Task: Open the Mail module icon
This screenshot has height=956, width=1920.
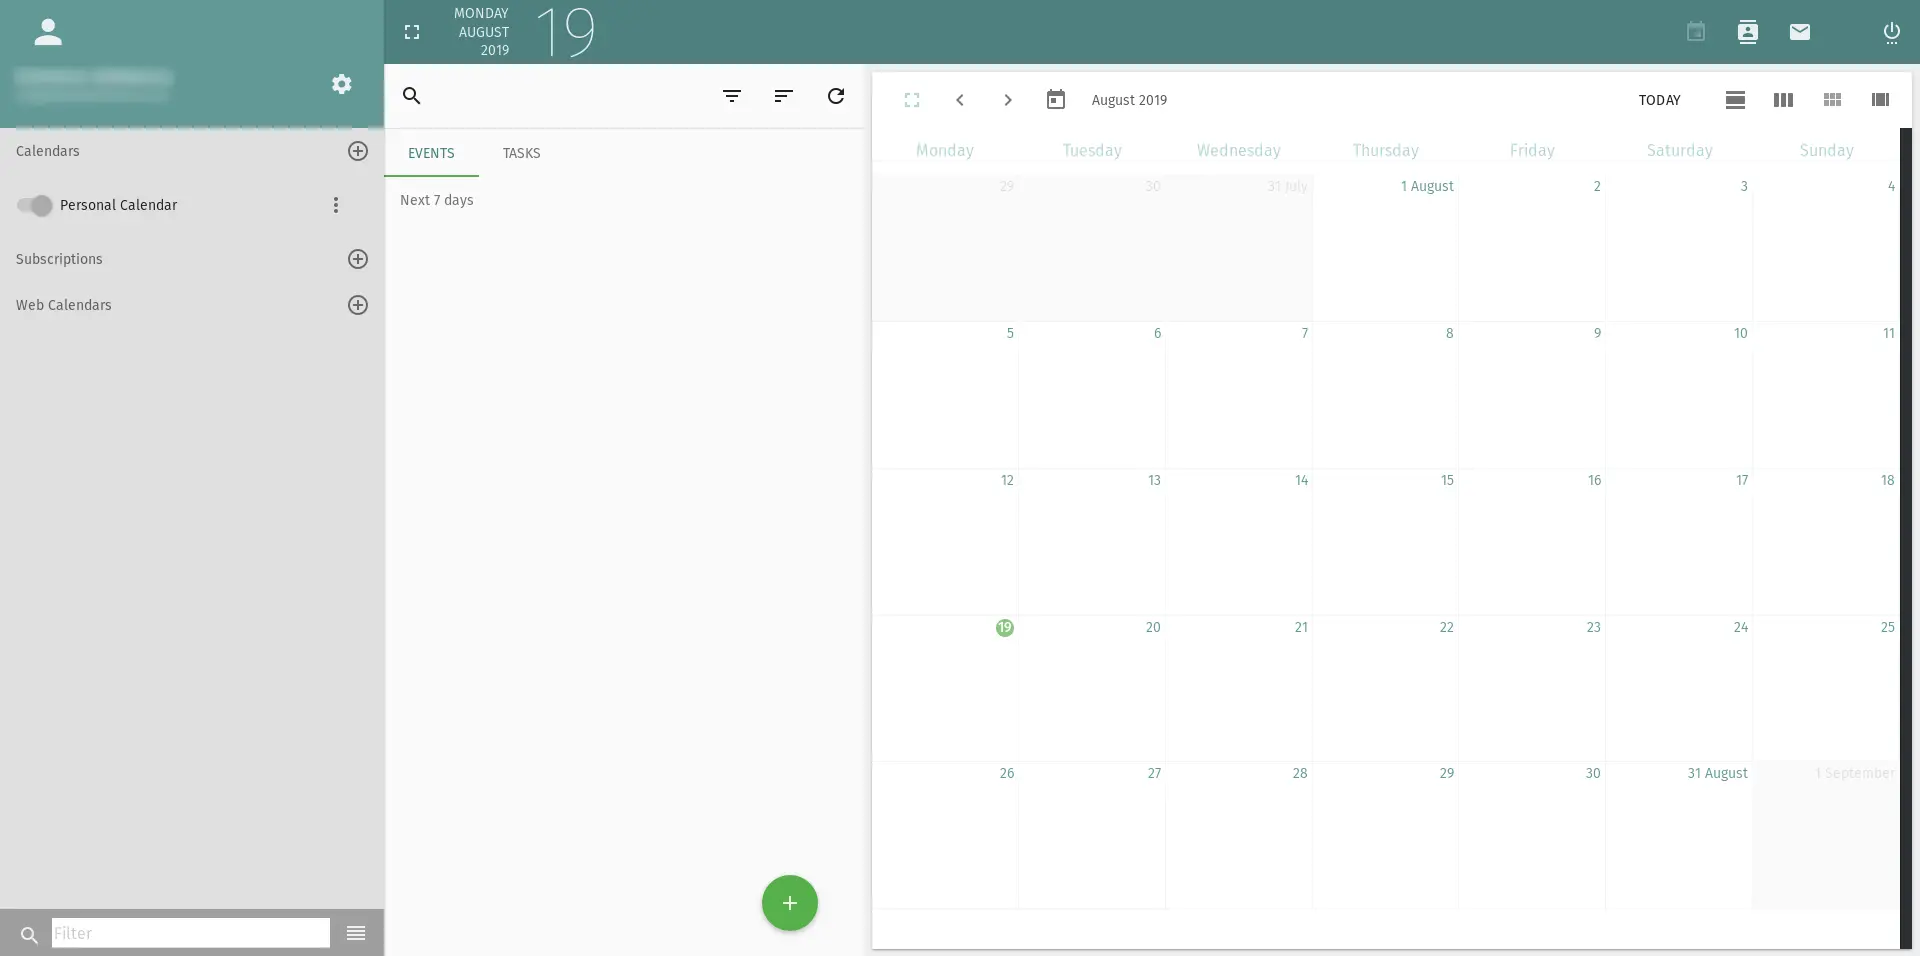Action: click(x=1799, y=32)
